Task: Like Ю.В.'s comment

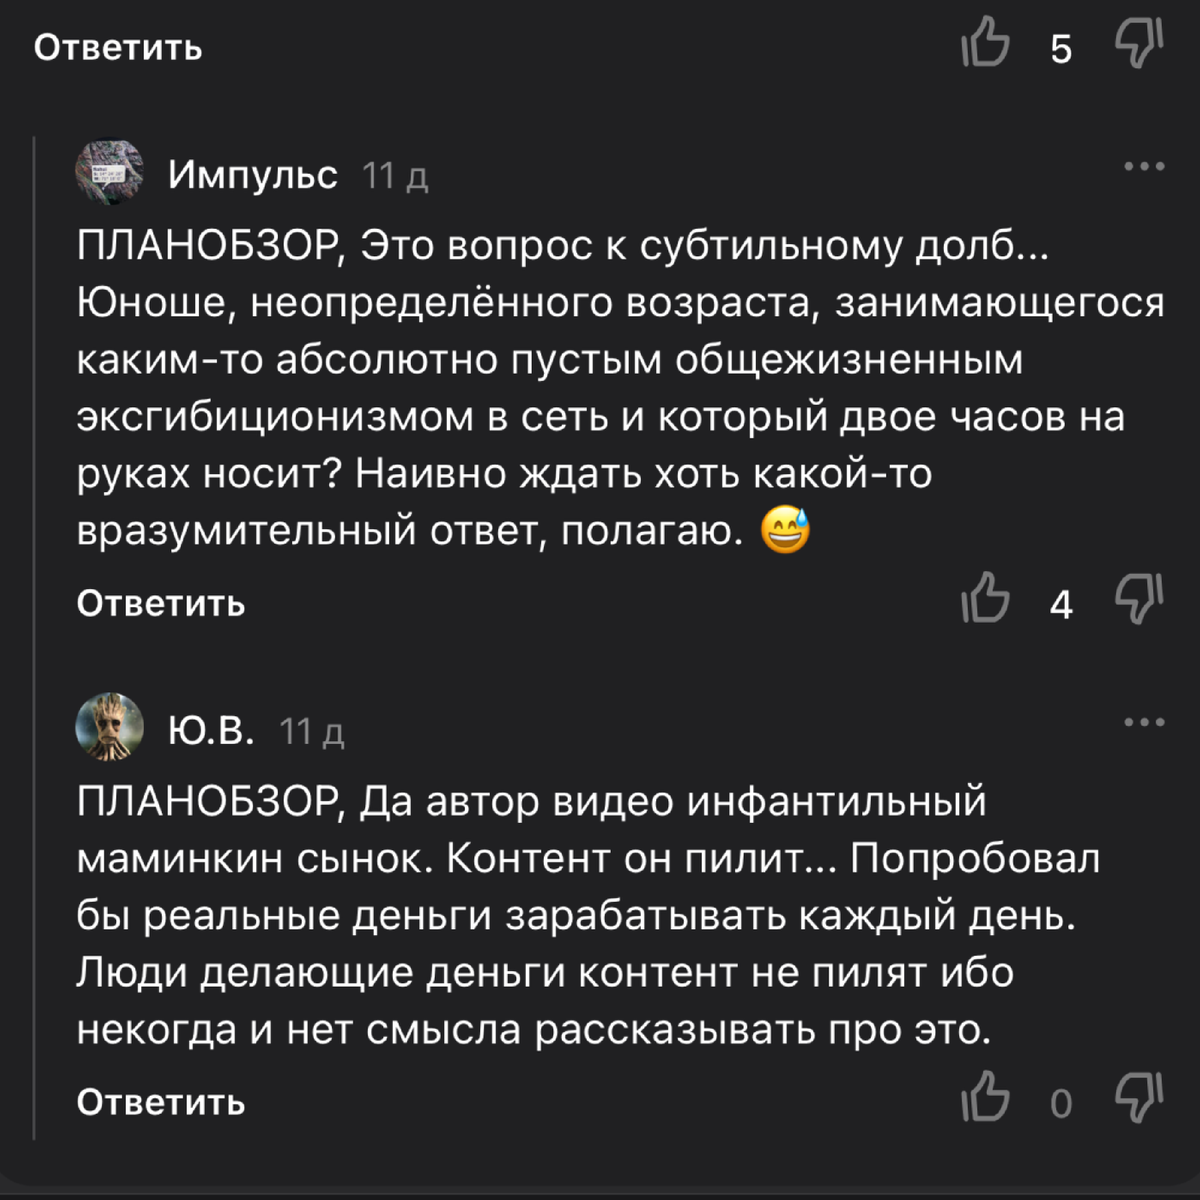Action: click(985, 1098)
